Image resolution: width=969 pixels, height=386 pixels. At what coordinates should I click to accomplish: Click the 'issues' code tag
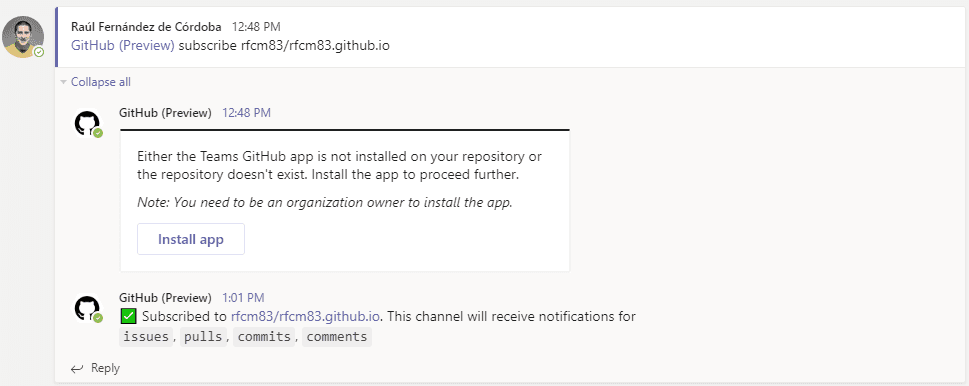146,337
